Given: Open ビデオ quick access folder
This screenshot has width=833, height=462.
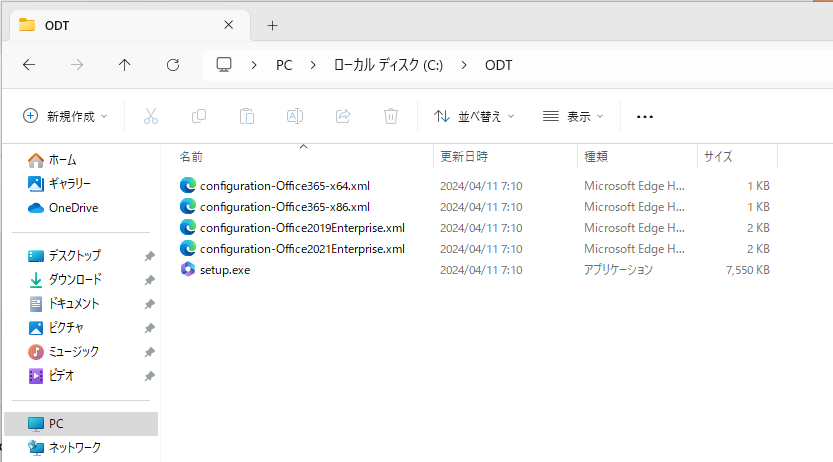Looking at the screenshot, I should (51, 375).
